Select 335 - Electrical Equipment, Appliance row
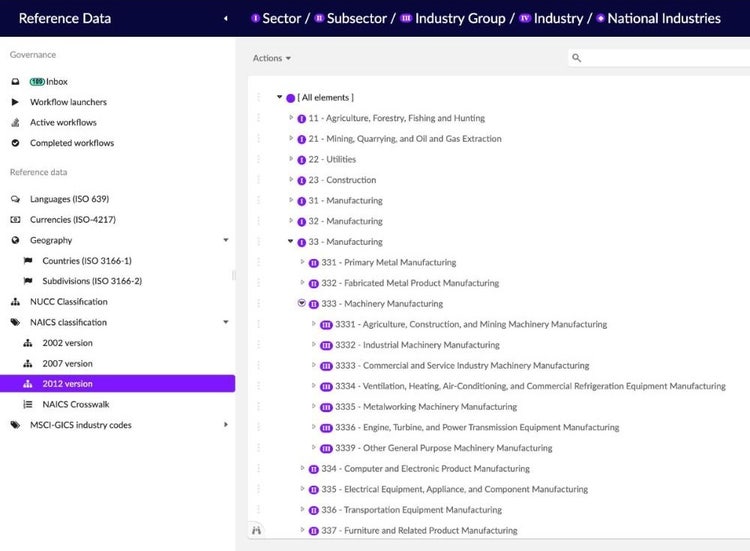The height and width of the screenshot is (551, 750). tap(454, 489)
